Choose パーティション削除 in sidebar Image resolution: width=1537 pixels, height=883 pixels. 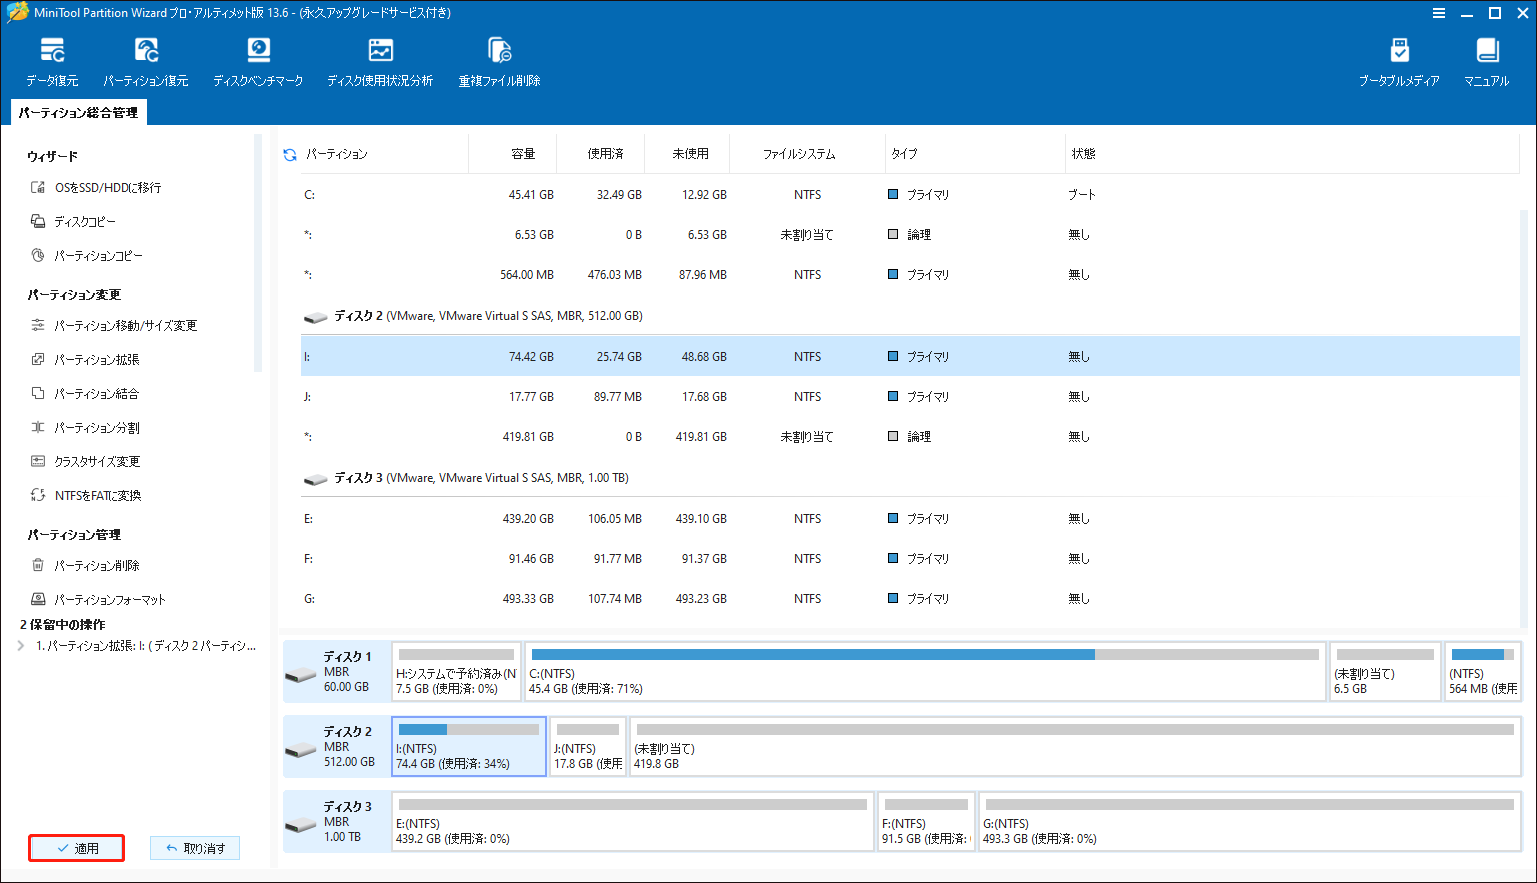(x=85, y=565)
